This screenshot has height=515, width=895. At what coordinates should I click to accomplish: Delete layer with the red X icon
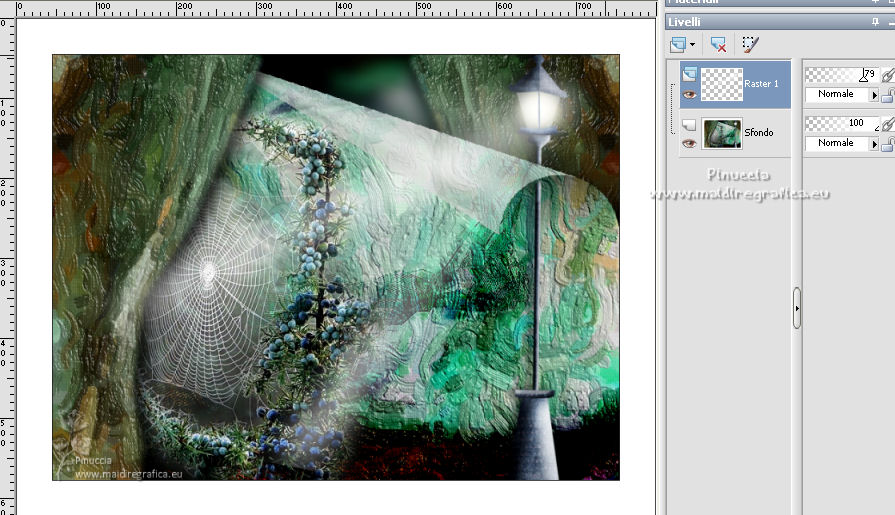[718, 45]
